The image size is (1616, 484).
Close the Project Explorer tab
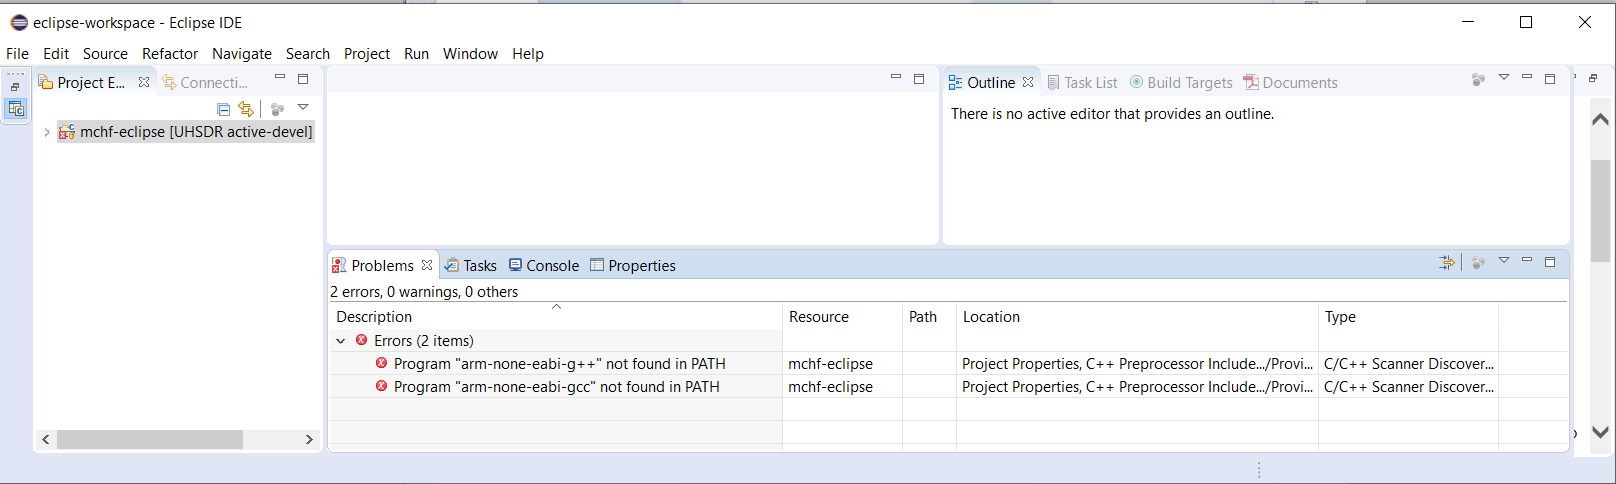click(x=144, y=82)
